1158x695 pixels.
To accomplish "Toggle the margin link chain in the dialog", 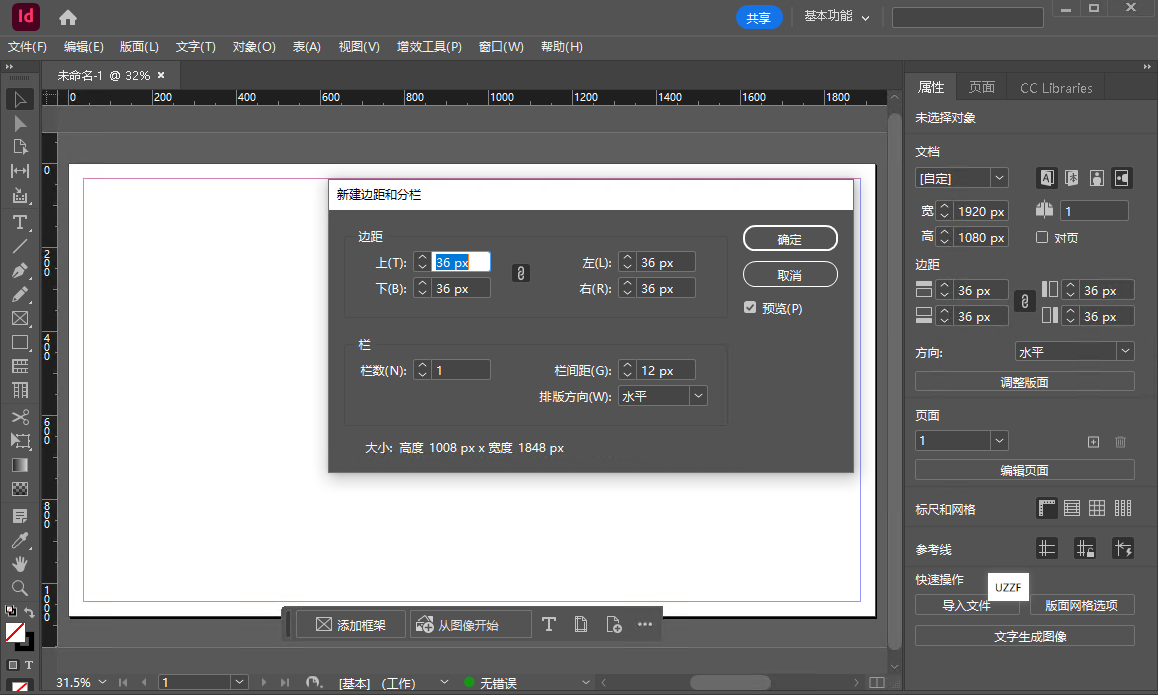I will pyautogui.click(x=520, y=272).
